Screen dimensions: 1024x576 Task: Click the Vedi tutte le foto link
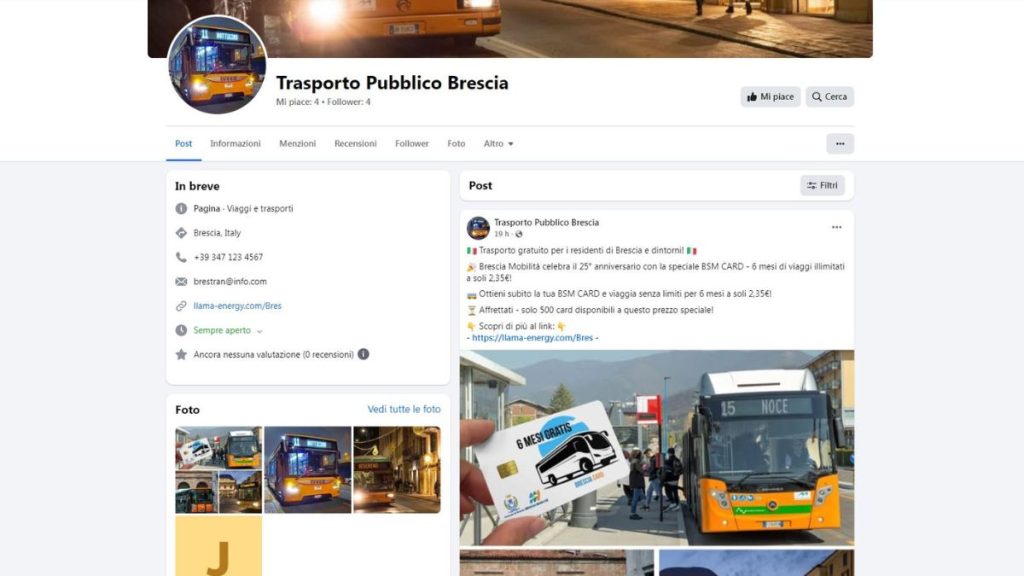[x=404, y=409]
